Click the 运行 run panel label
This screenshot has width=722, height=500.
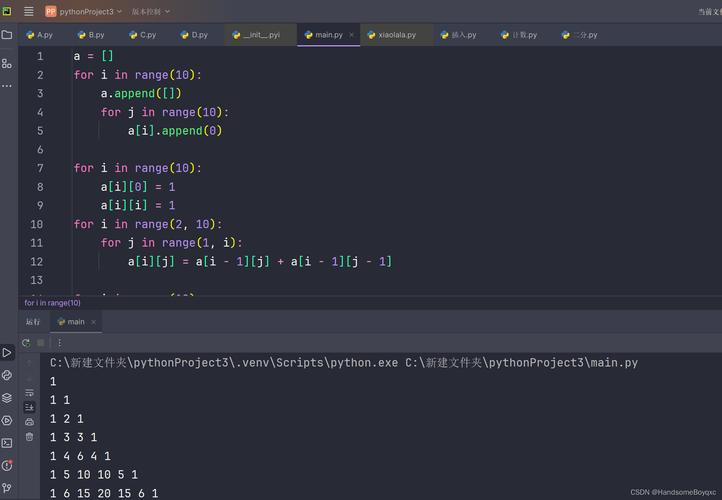pyautogui.click(x=33, y=322)
